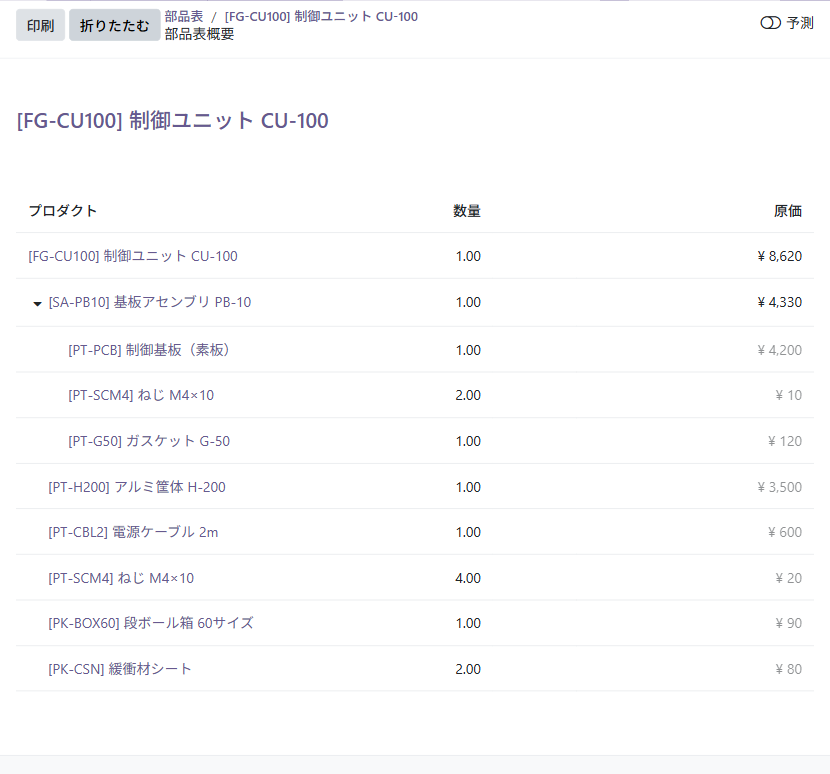Open [PT-SCM4] ねじ M4×10 with quantity 4.00
The height and width of the screenshot is (774, 830).
(x=121, y=578)
